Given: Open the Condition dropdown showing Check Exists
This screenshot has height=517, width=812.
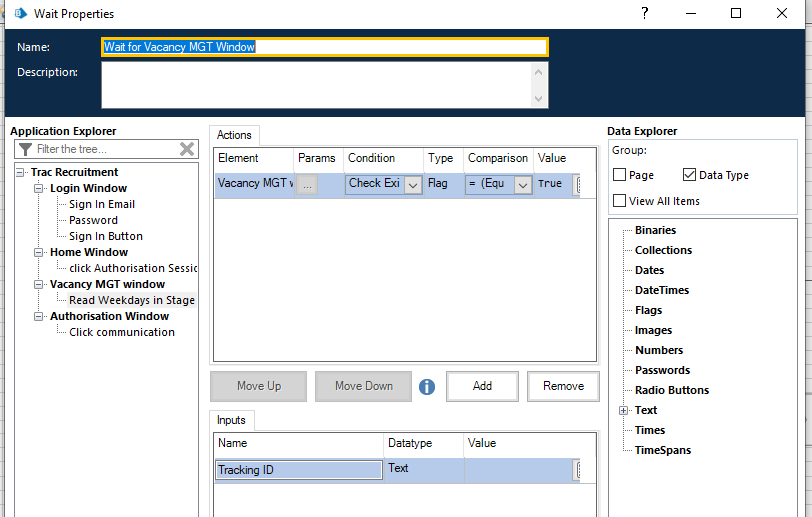Looking at the screenshot, I should 412,184.
